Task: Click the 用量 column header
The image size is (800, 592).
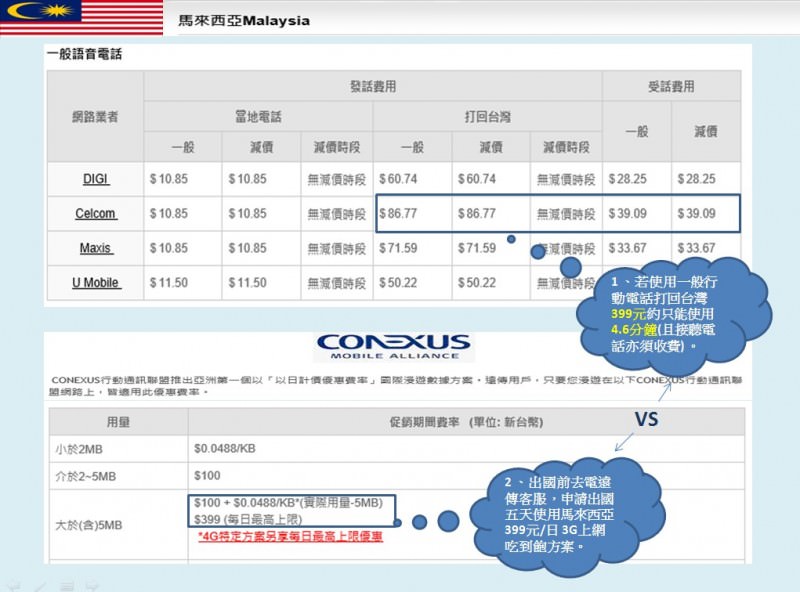Action: tap(118, 422)
